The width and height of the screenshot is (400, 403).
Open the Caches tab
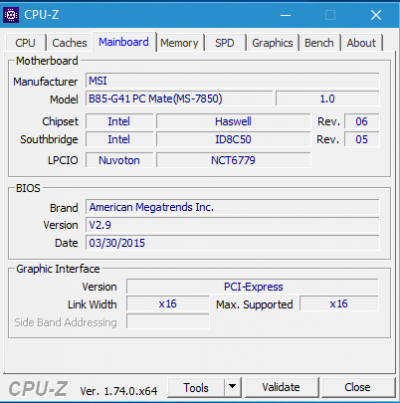pyautogui.click(x=69, y=43)
